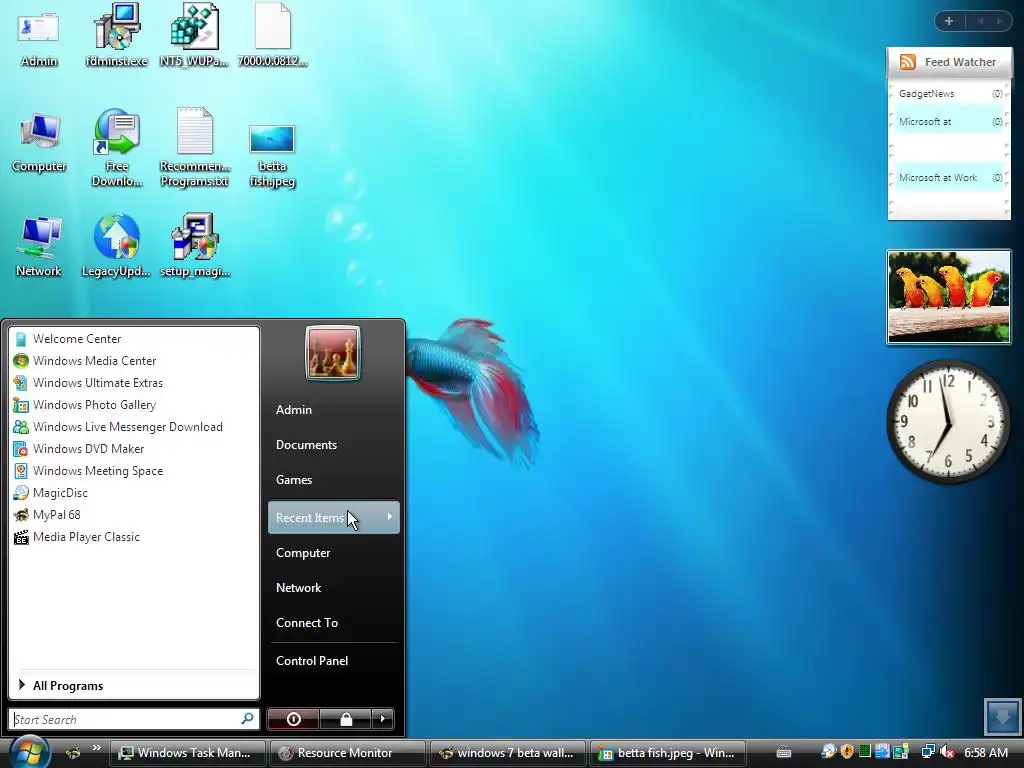Open Microsoft at feed entry
This screenshot has width=1024, height=768.
point(950,121)
